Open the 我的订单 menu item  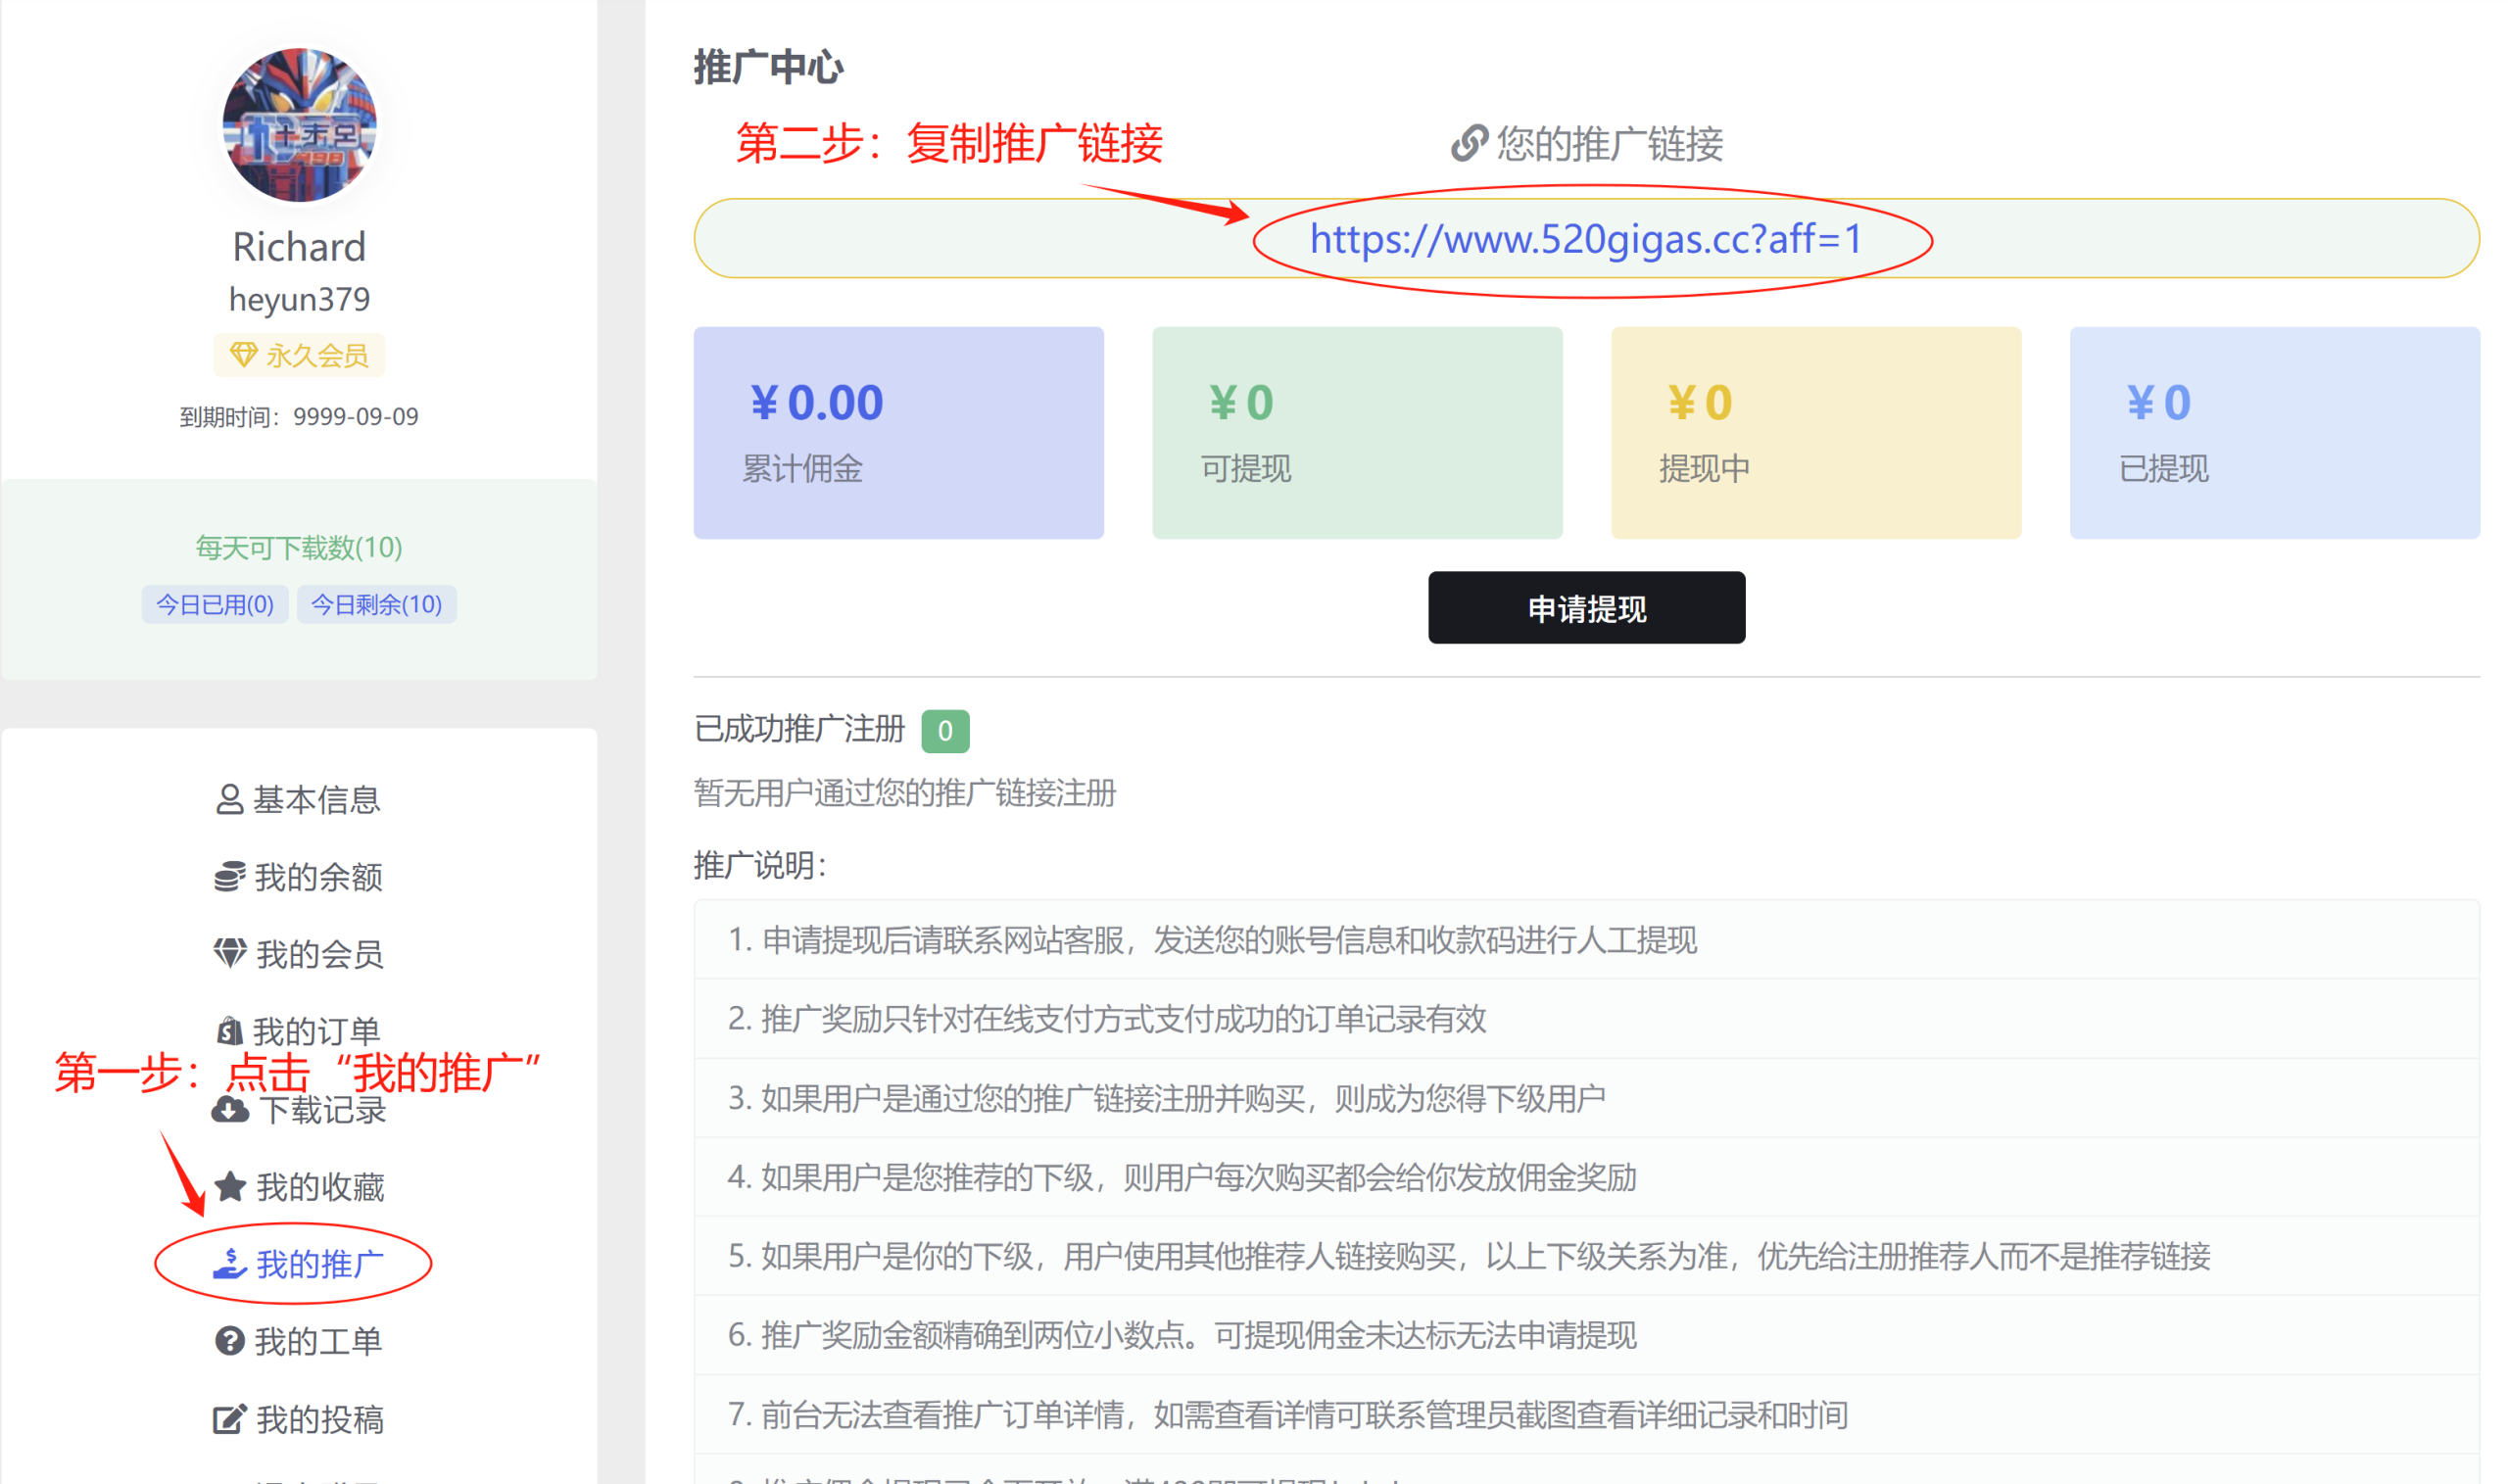tap(316, 1031)
